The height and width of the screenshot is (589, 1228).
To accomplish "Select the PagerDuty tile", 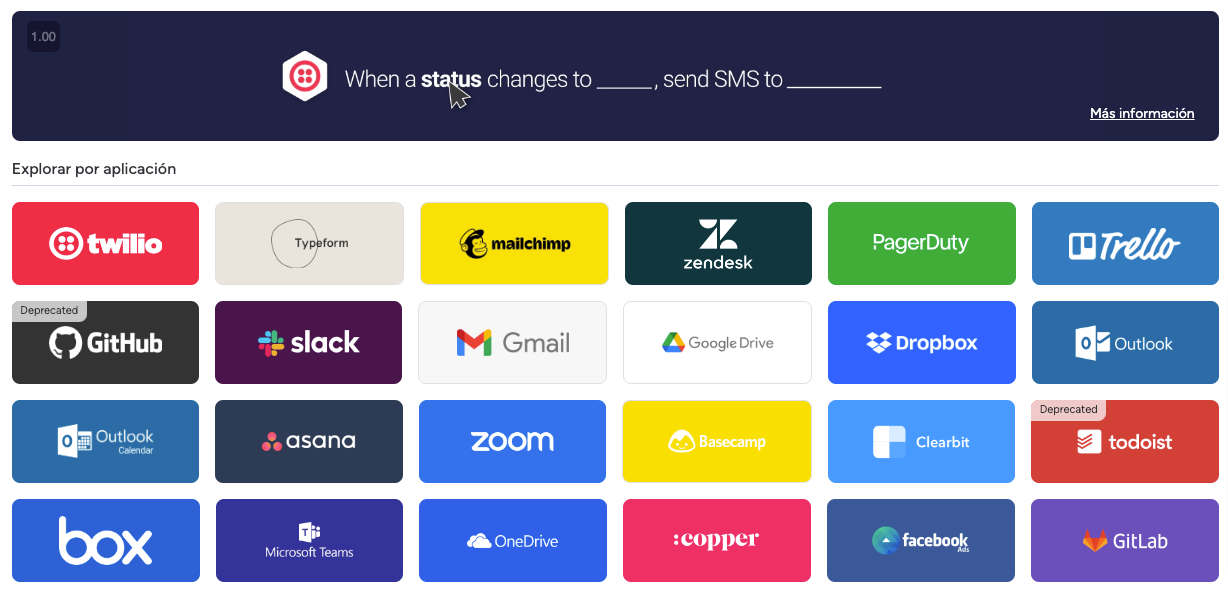I will tap(922, 243).
